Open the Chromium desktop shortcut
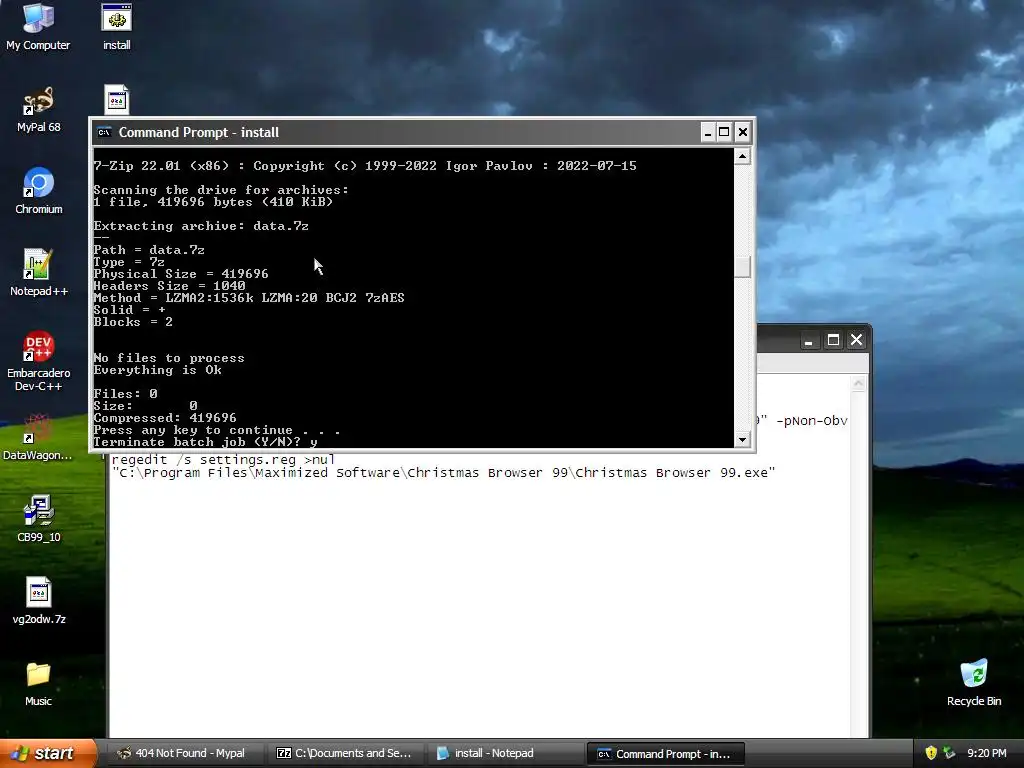The image size is (1024, 768). [x=38, y=191]
